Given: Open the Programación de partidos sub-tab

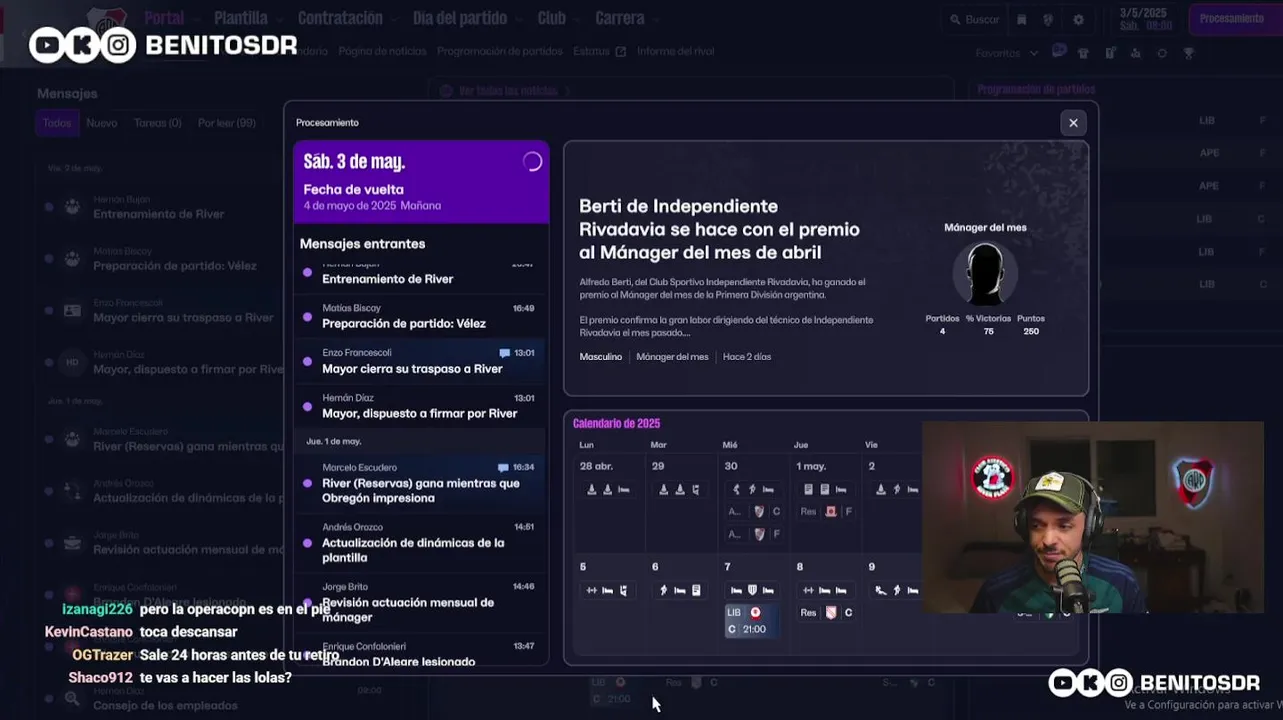Looking at the screenshot, I should click(x=500, y=51).
